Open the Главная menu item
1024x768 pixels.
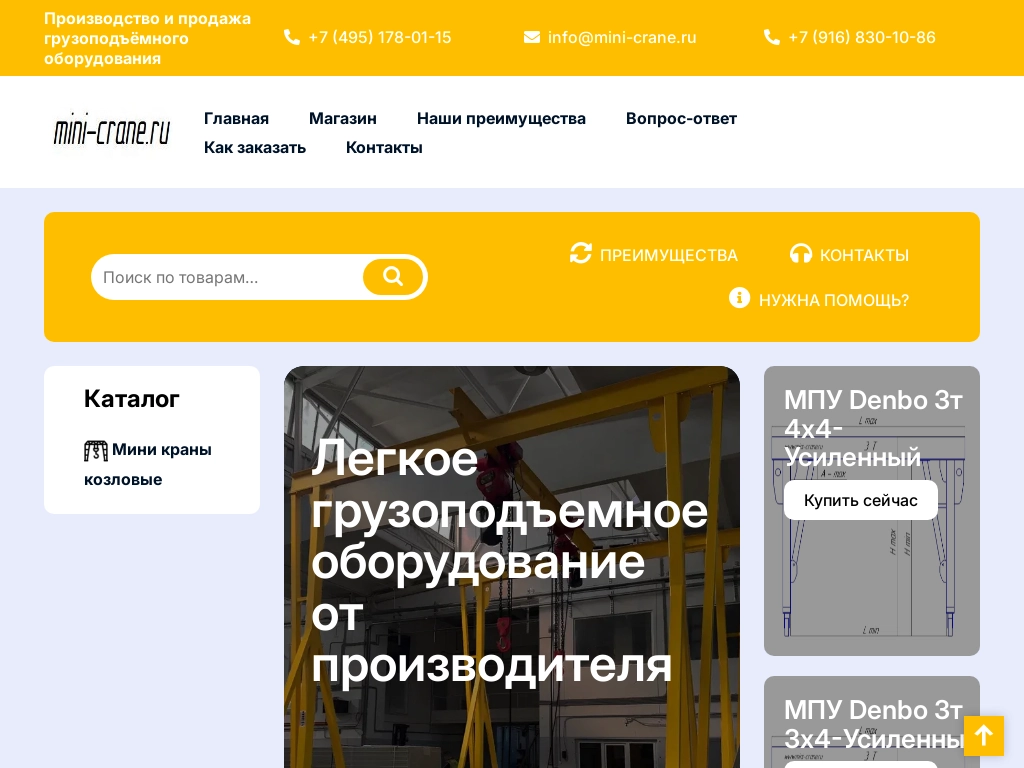coord(236,118)
